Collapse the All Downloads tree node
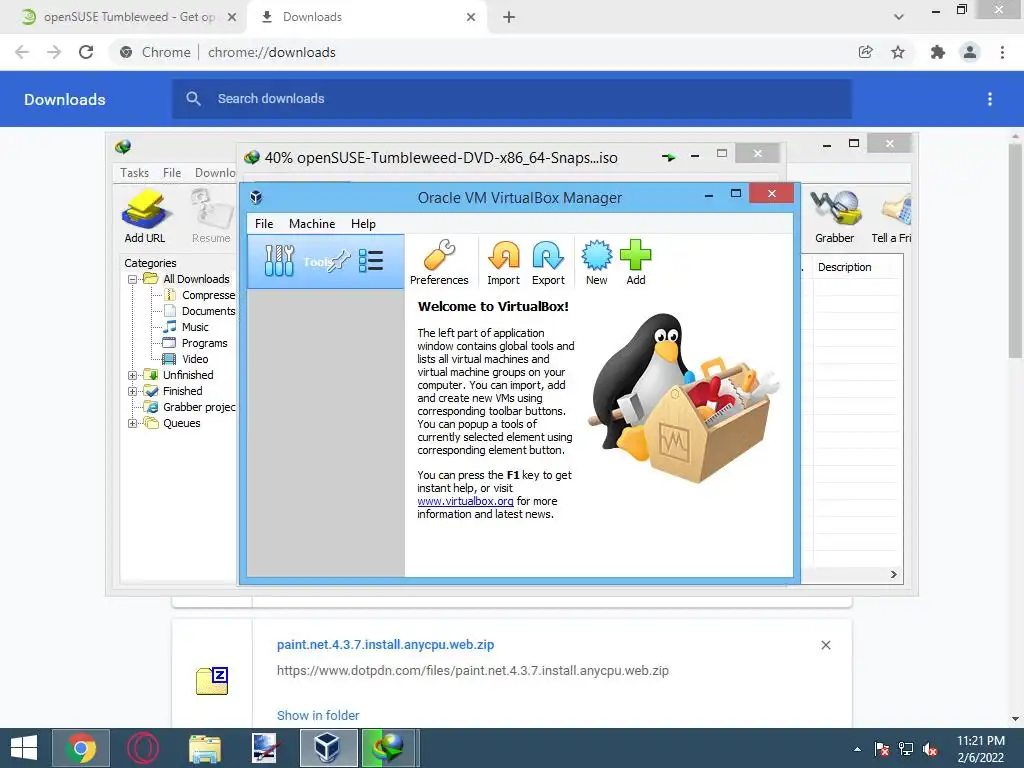 (x=133, y=280)
